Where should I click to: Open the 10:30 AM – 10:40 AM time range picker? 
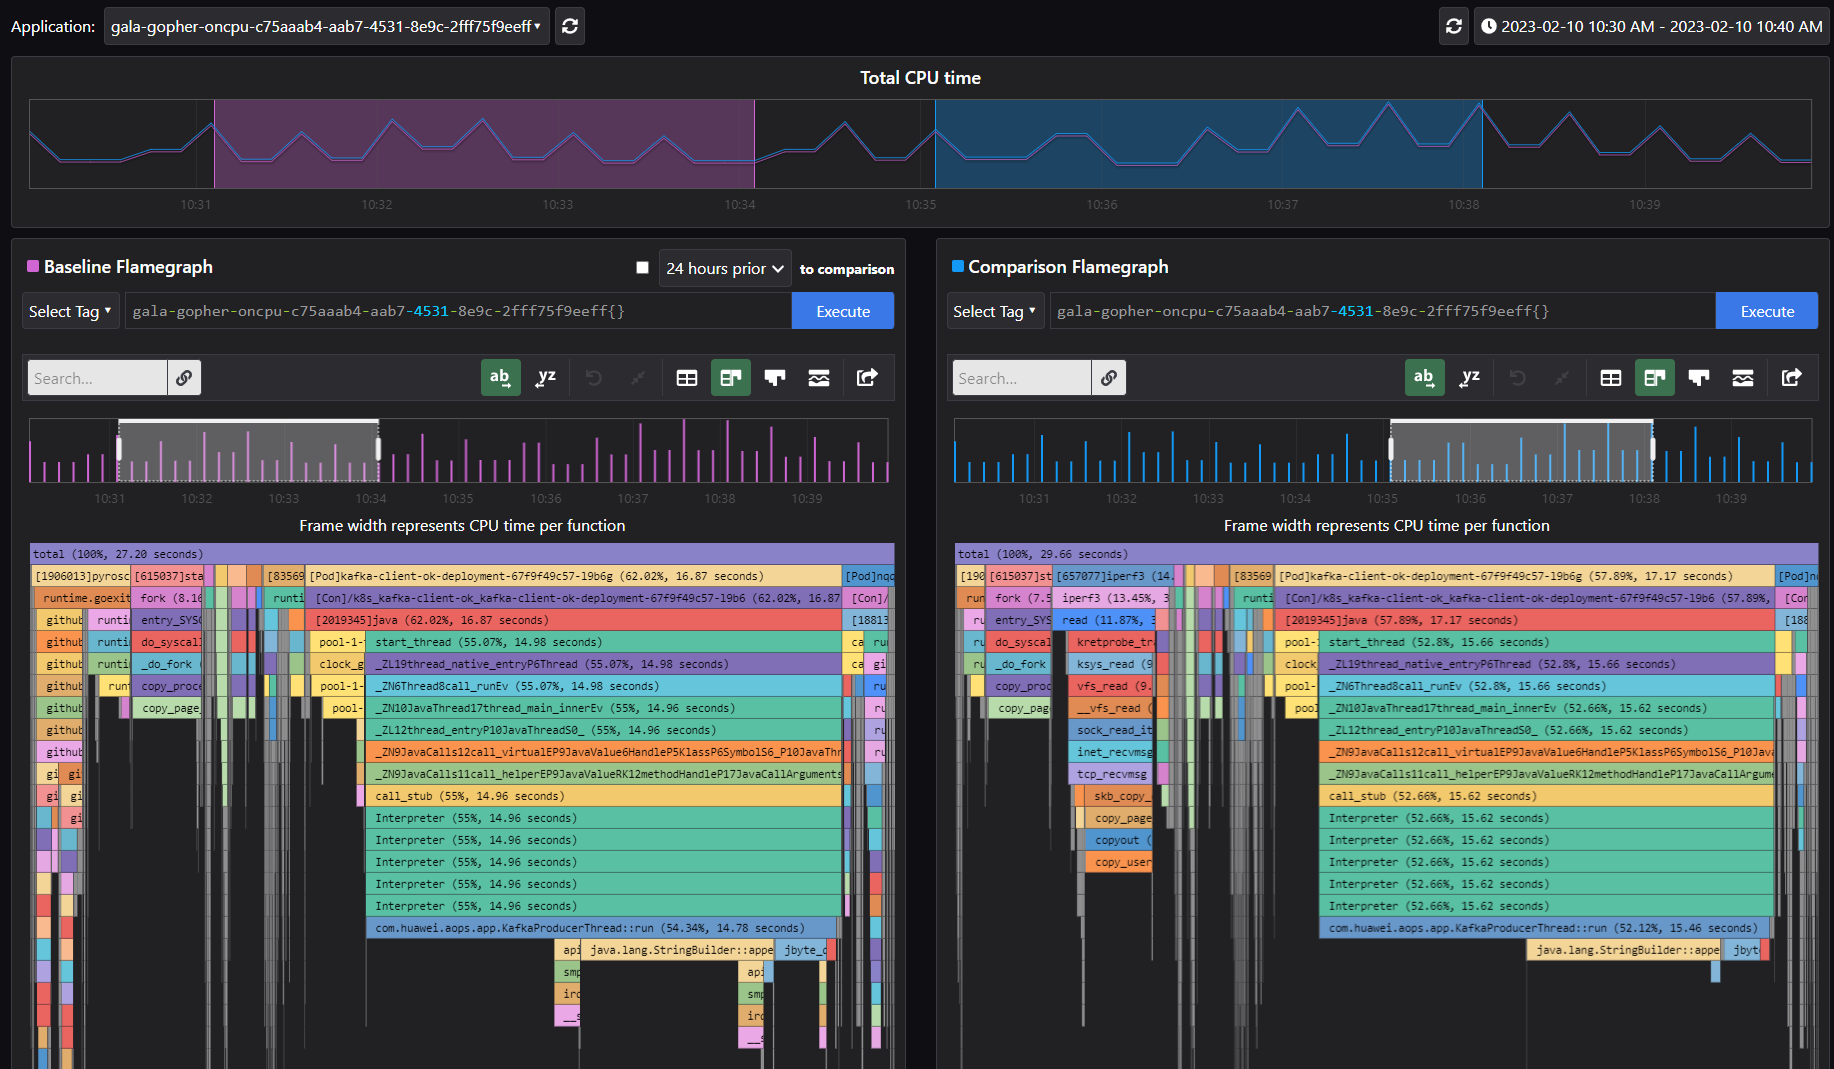click(1651, 26)
